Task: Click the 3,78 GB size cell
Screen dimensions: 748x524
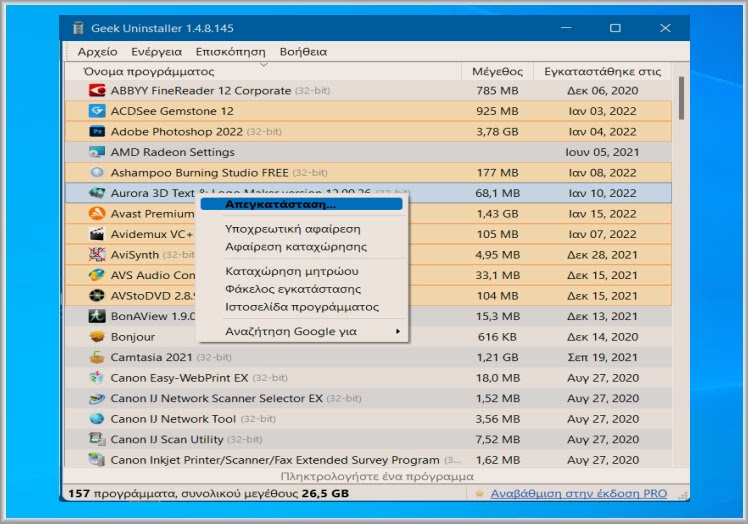Action: click(x=497, y=132)
